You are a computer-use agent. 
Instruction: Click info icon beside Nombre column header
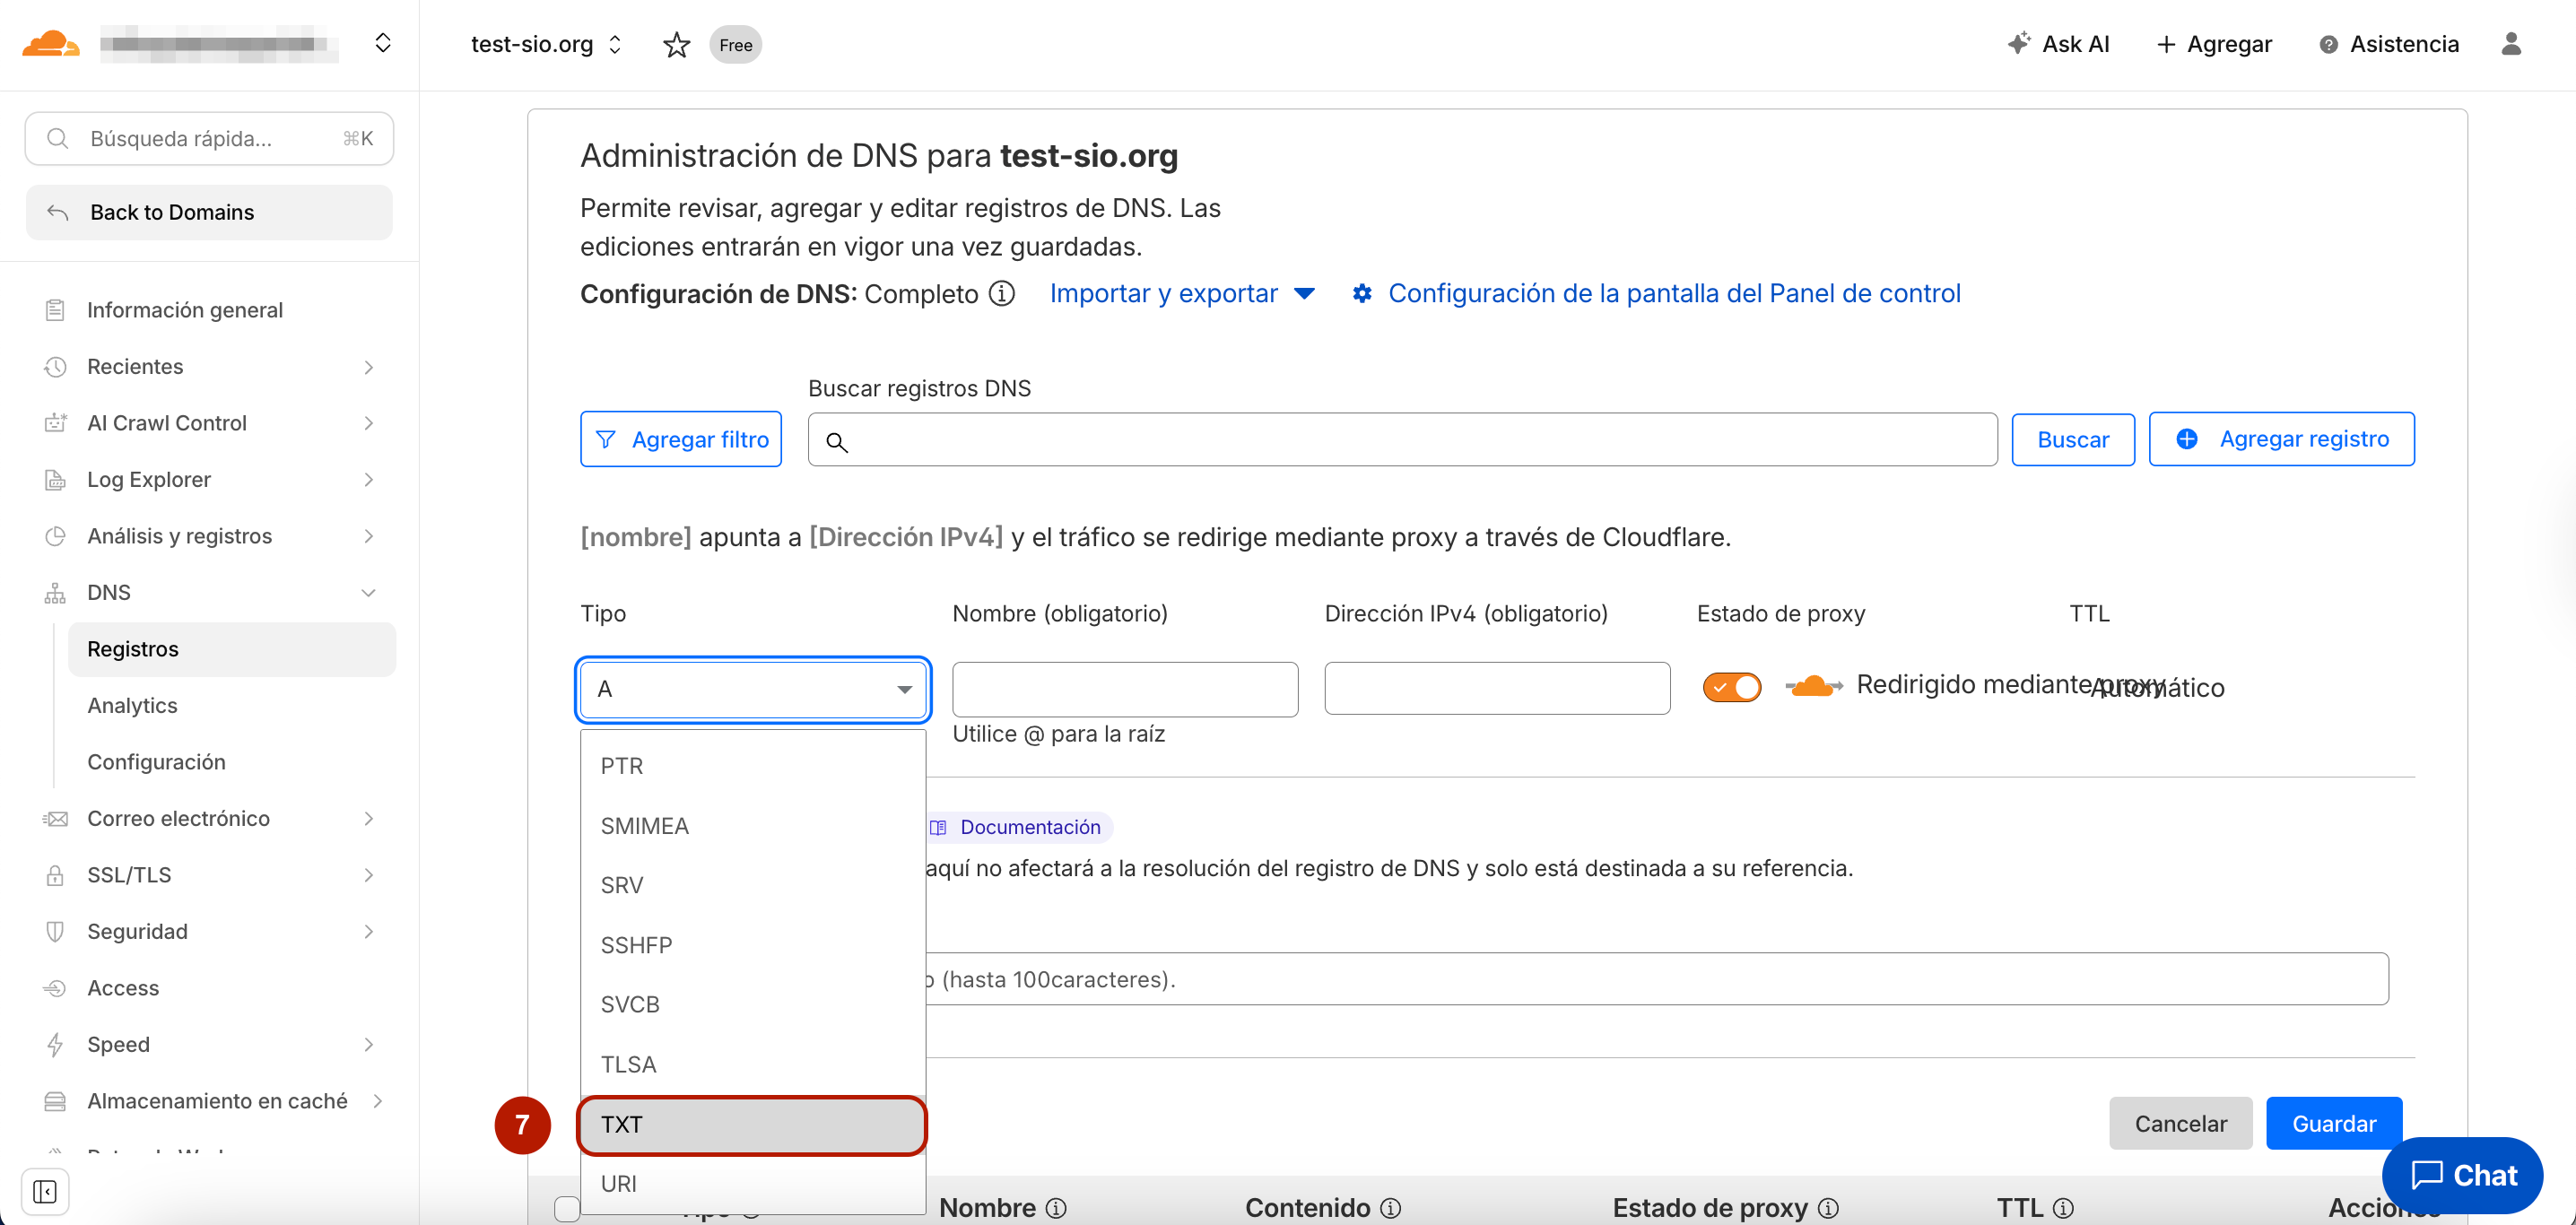pos(1056,1208)
